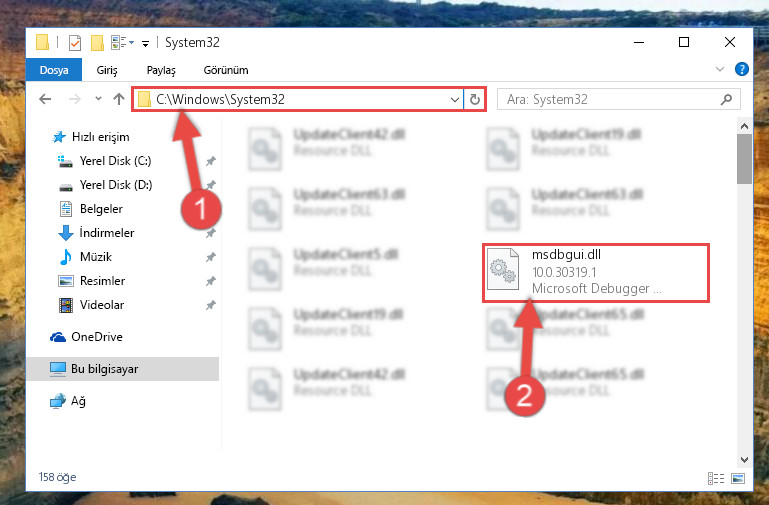769x505 pixels.
Task: Click the search magnifier icon
Action: 726,100
